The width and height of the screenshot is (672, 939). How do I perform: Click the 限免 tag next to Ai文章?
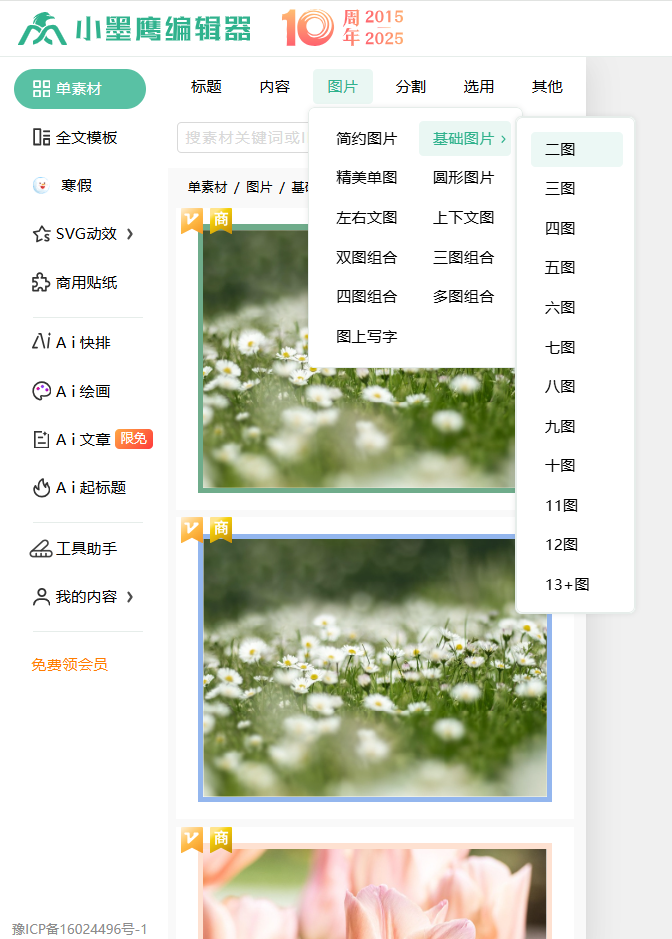click(x=134, y=439)
